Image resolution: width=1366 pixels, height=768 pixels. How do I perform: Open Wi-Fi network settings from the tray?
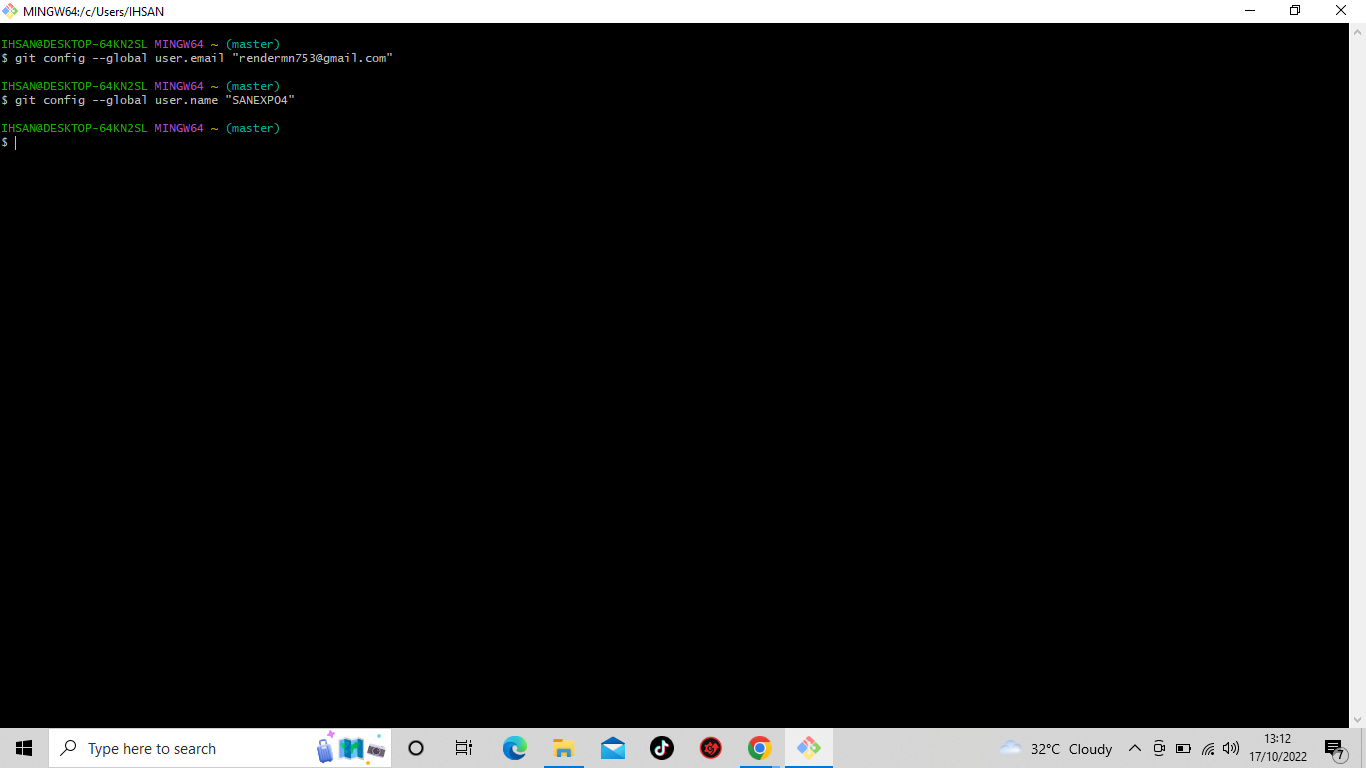(1207, 748)
